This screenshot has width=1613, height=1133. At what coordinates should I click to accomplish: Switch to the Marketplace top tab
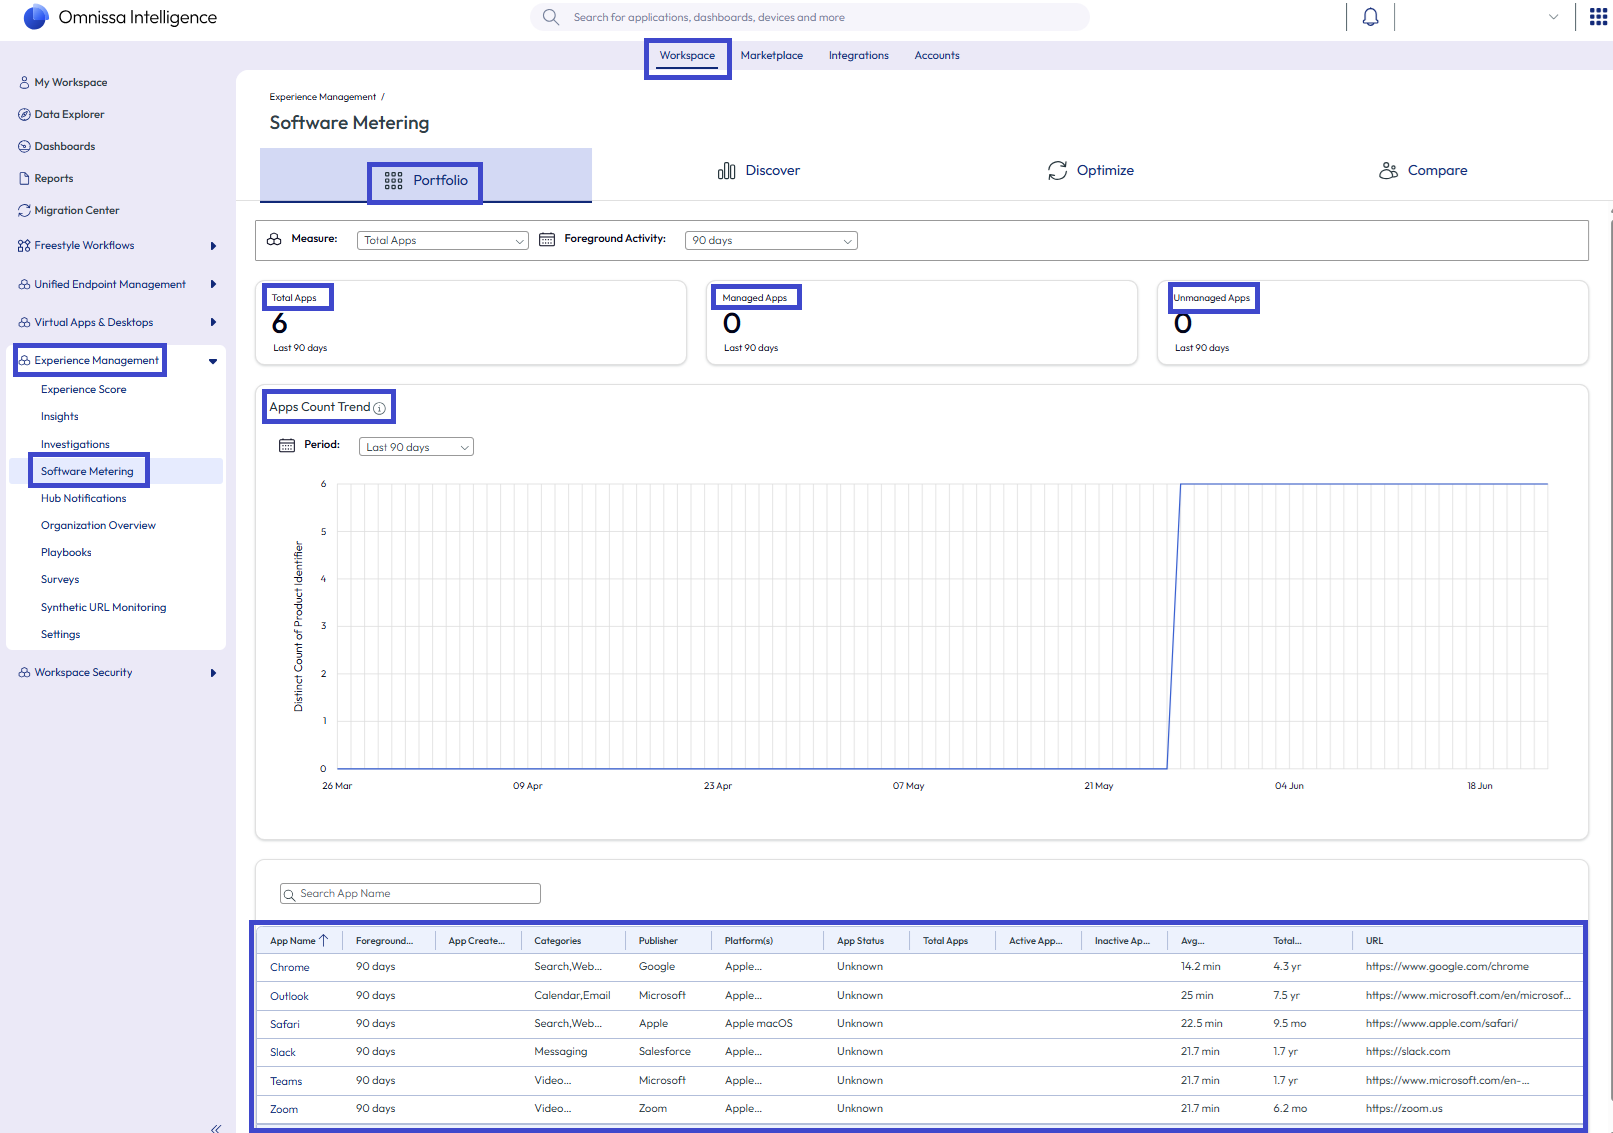click(772, 56)
